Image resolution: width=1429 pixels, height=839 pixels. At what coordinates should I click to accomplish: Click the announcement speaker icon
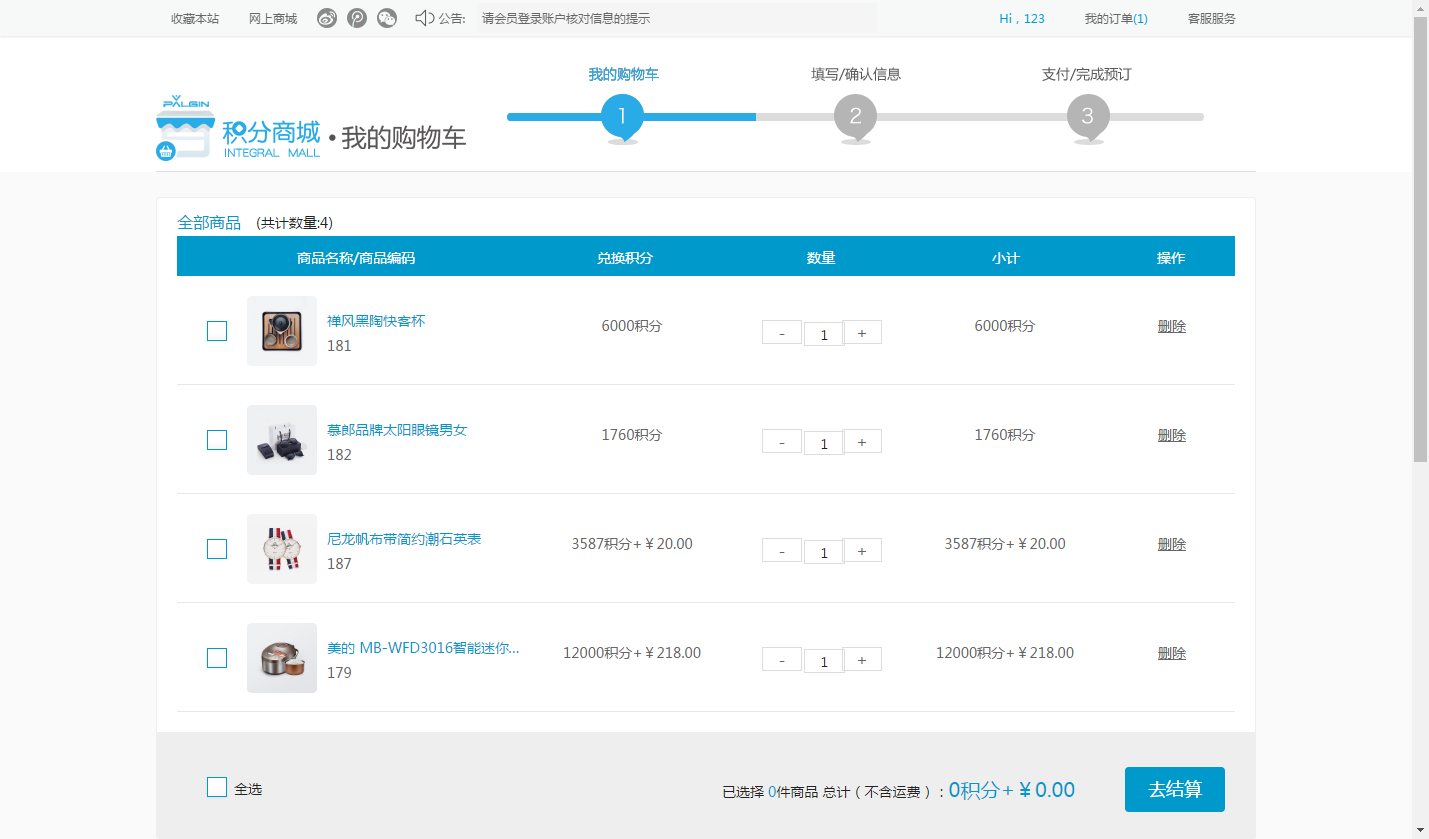(424, 18)
